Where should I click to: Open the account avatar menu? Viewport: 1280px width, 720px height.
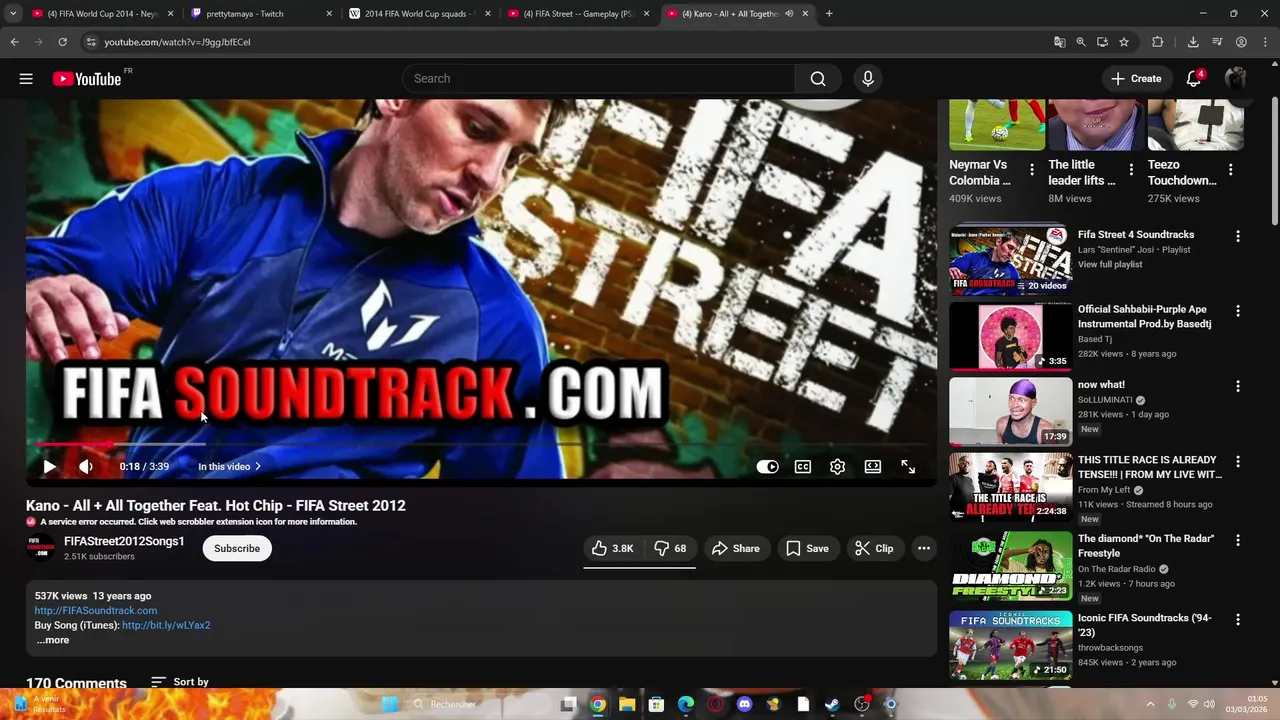[x=1236, y=79]
